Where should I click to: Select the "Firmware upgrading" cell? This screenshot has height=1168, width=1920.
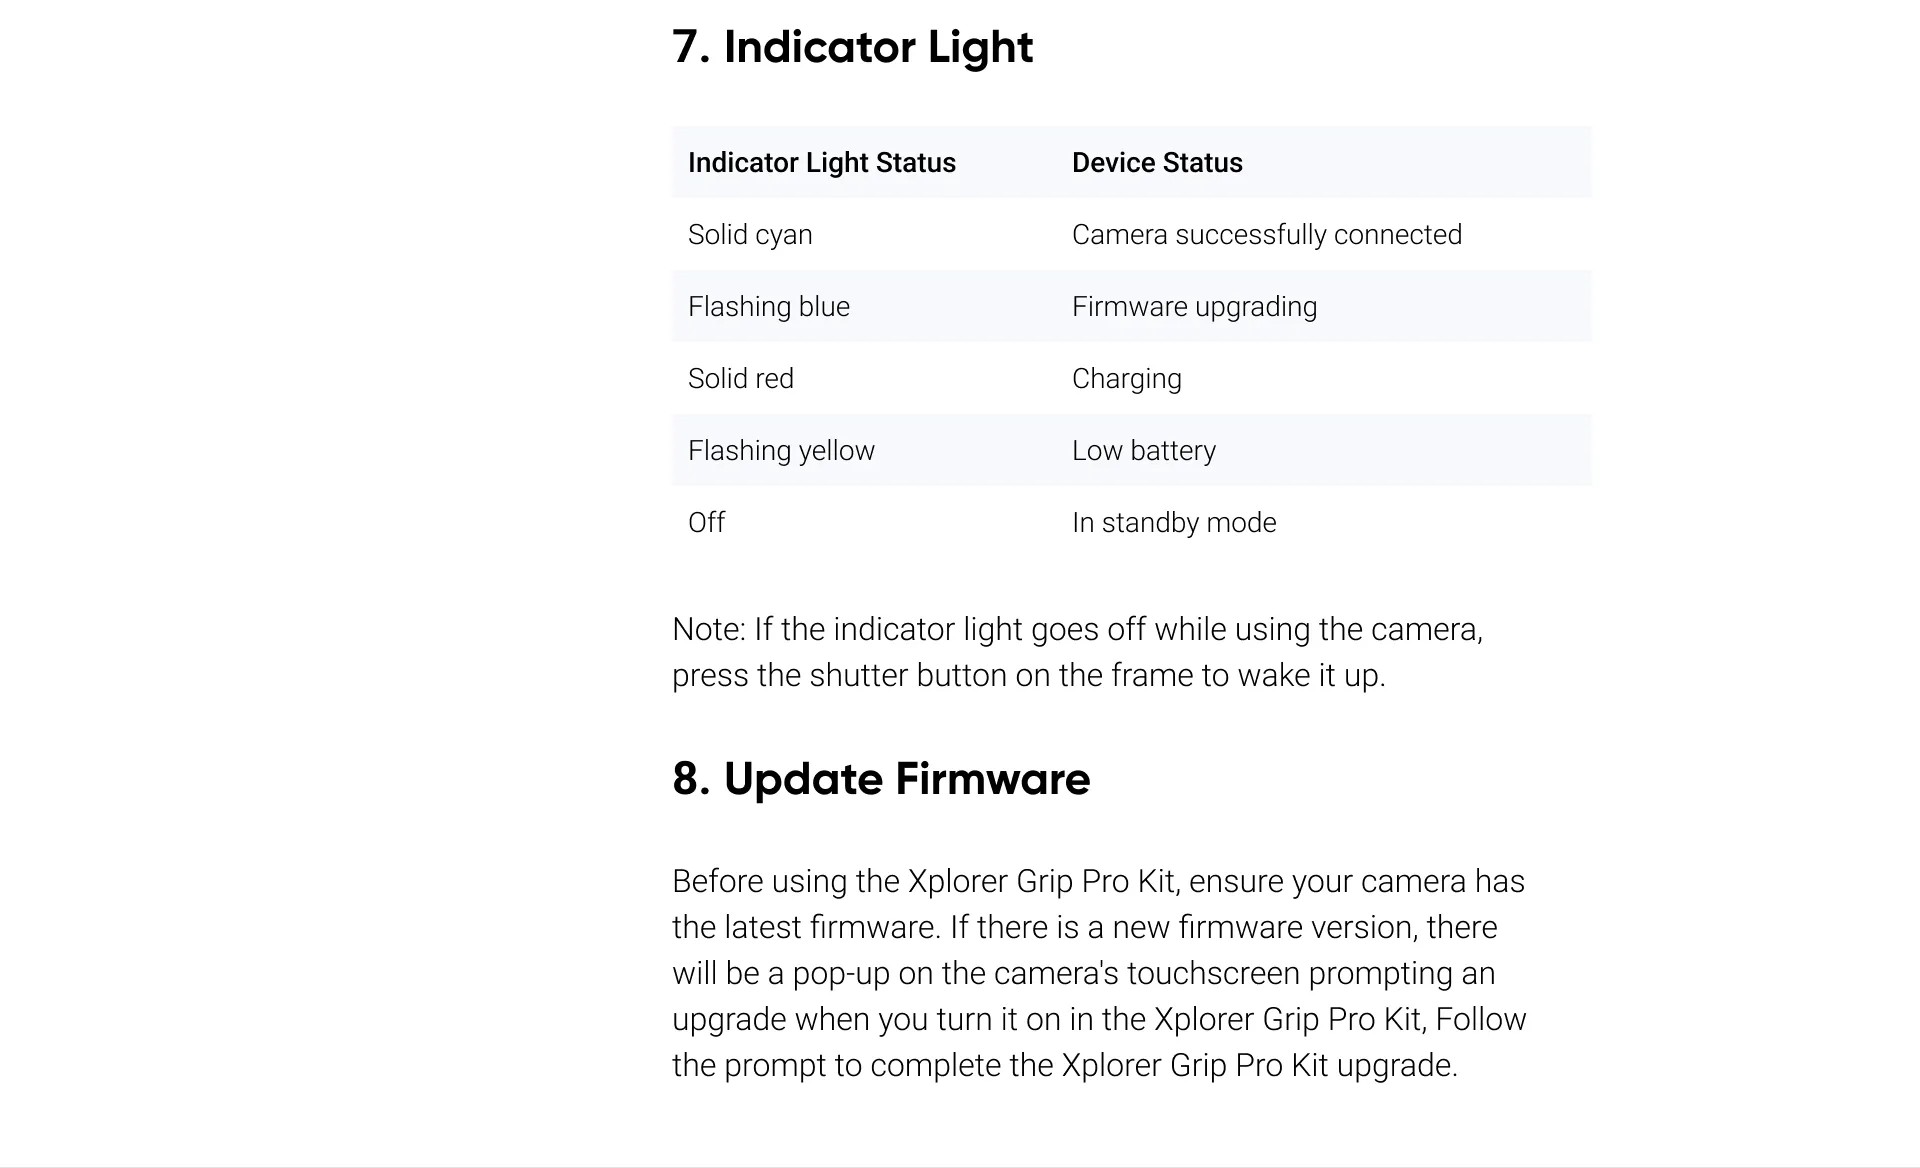[x=1194, y=307]
